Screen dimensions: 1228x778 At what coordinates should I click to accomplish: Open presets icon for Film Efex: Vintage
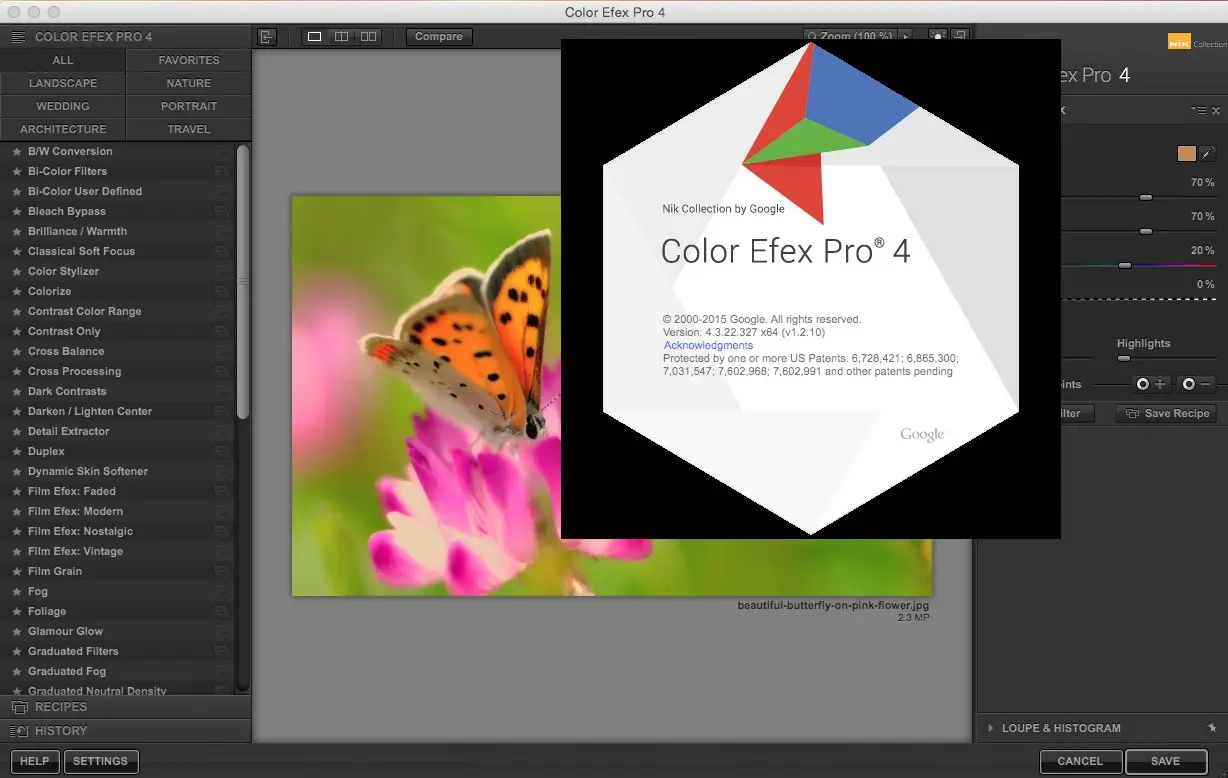pos(221,552)
